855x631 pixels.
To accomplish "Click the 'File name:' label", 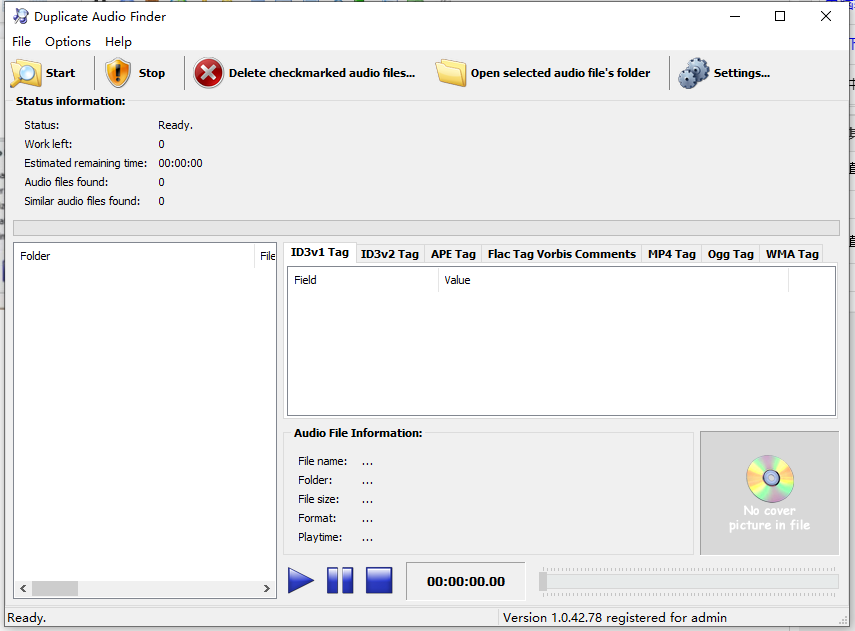I will point(322,461).
